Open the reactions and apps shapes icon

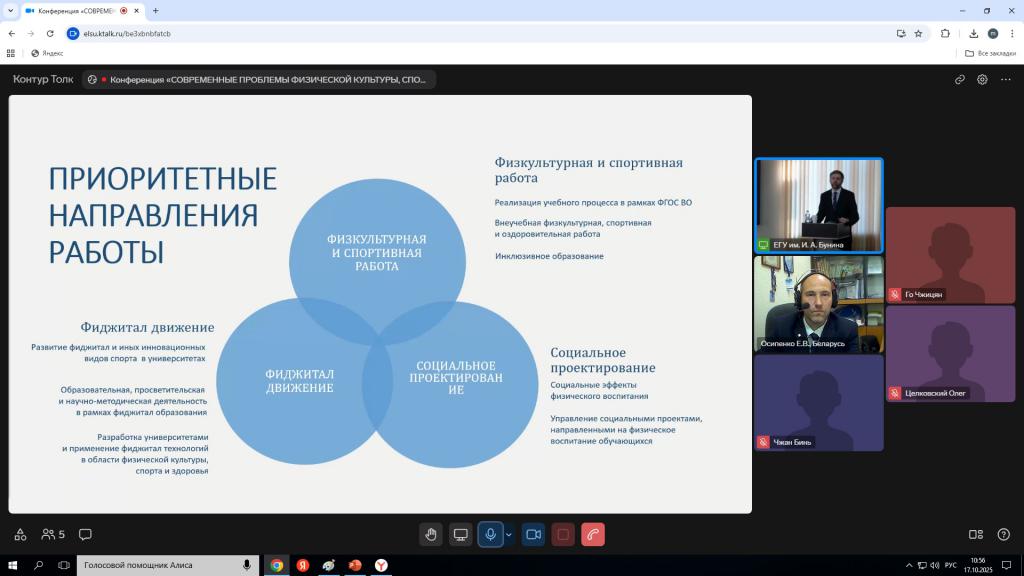point(19,534)
